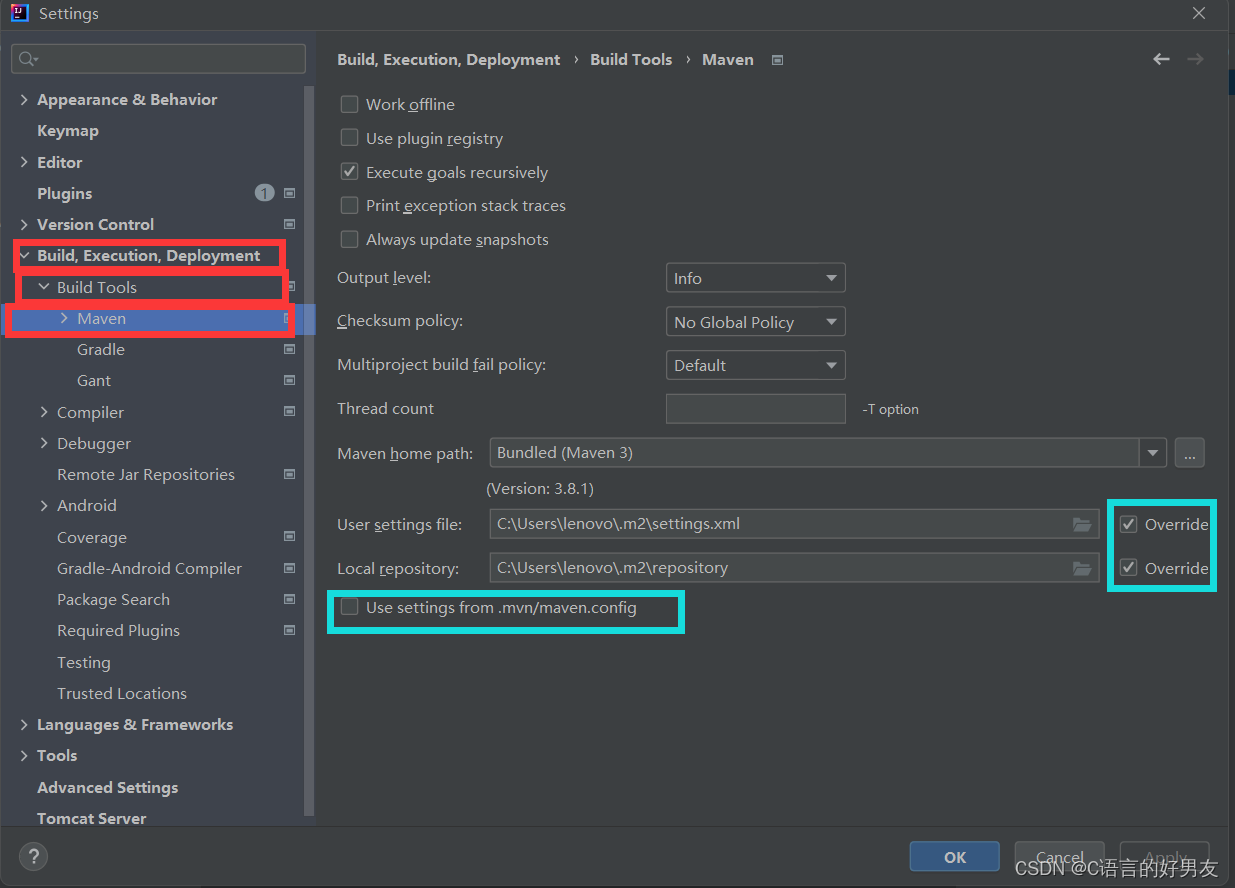Enable Print exception stack traces
The height and width of the screenshot is (888, 1235).
349,205
